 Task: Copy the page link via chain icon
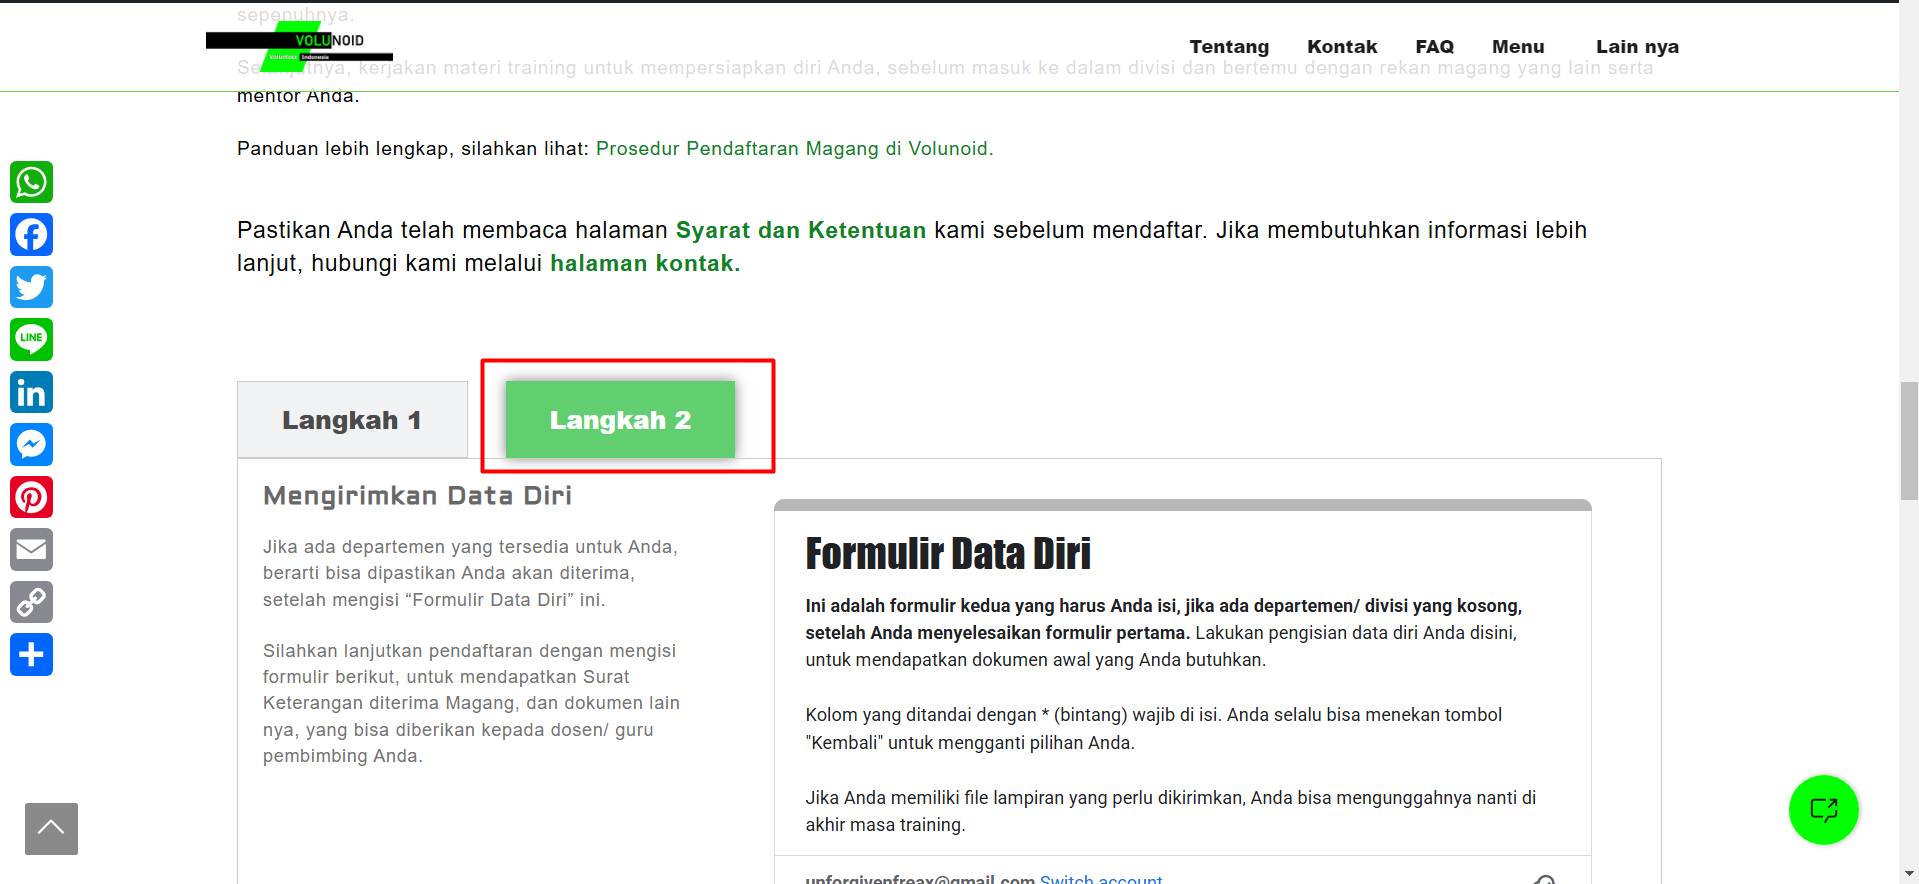coord(31,603)
